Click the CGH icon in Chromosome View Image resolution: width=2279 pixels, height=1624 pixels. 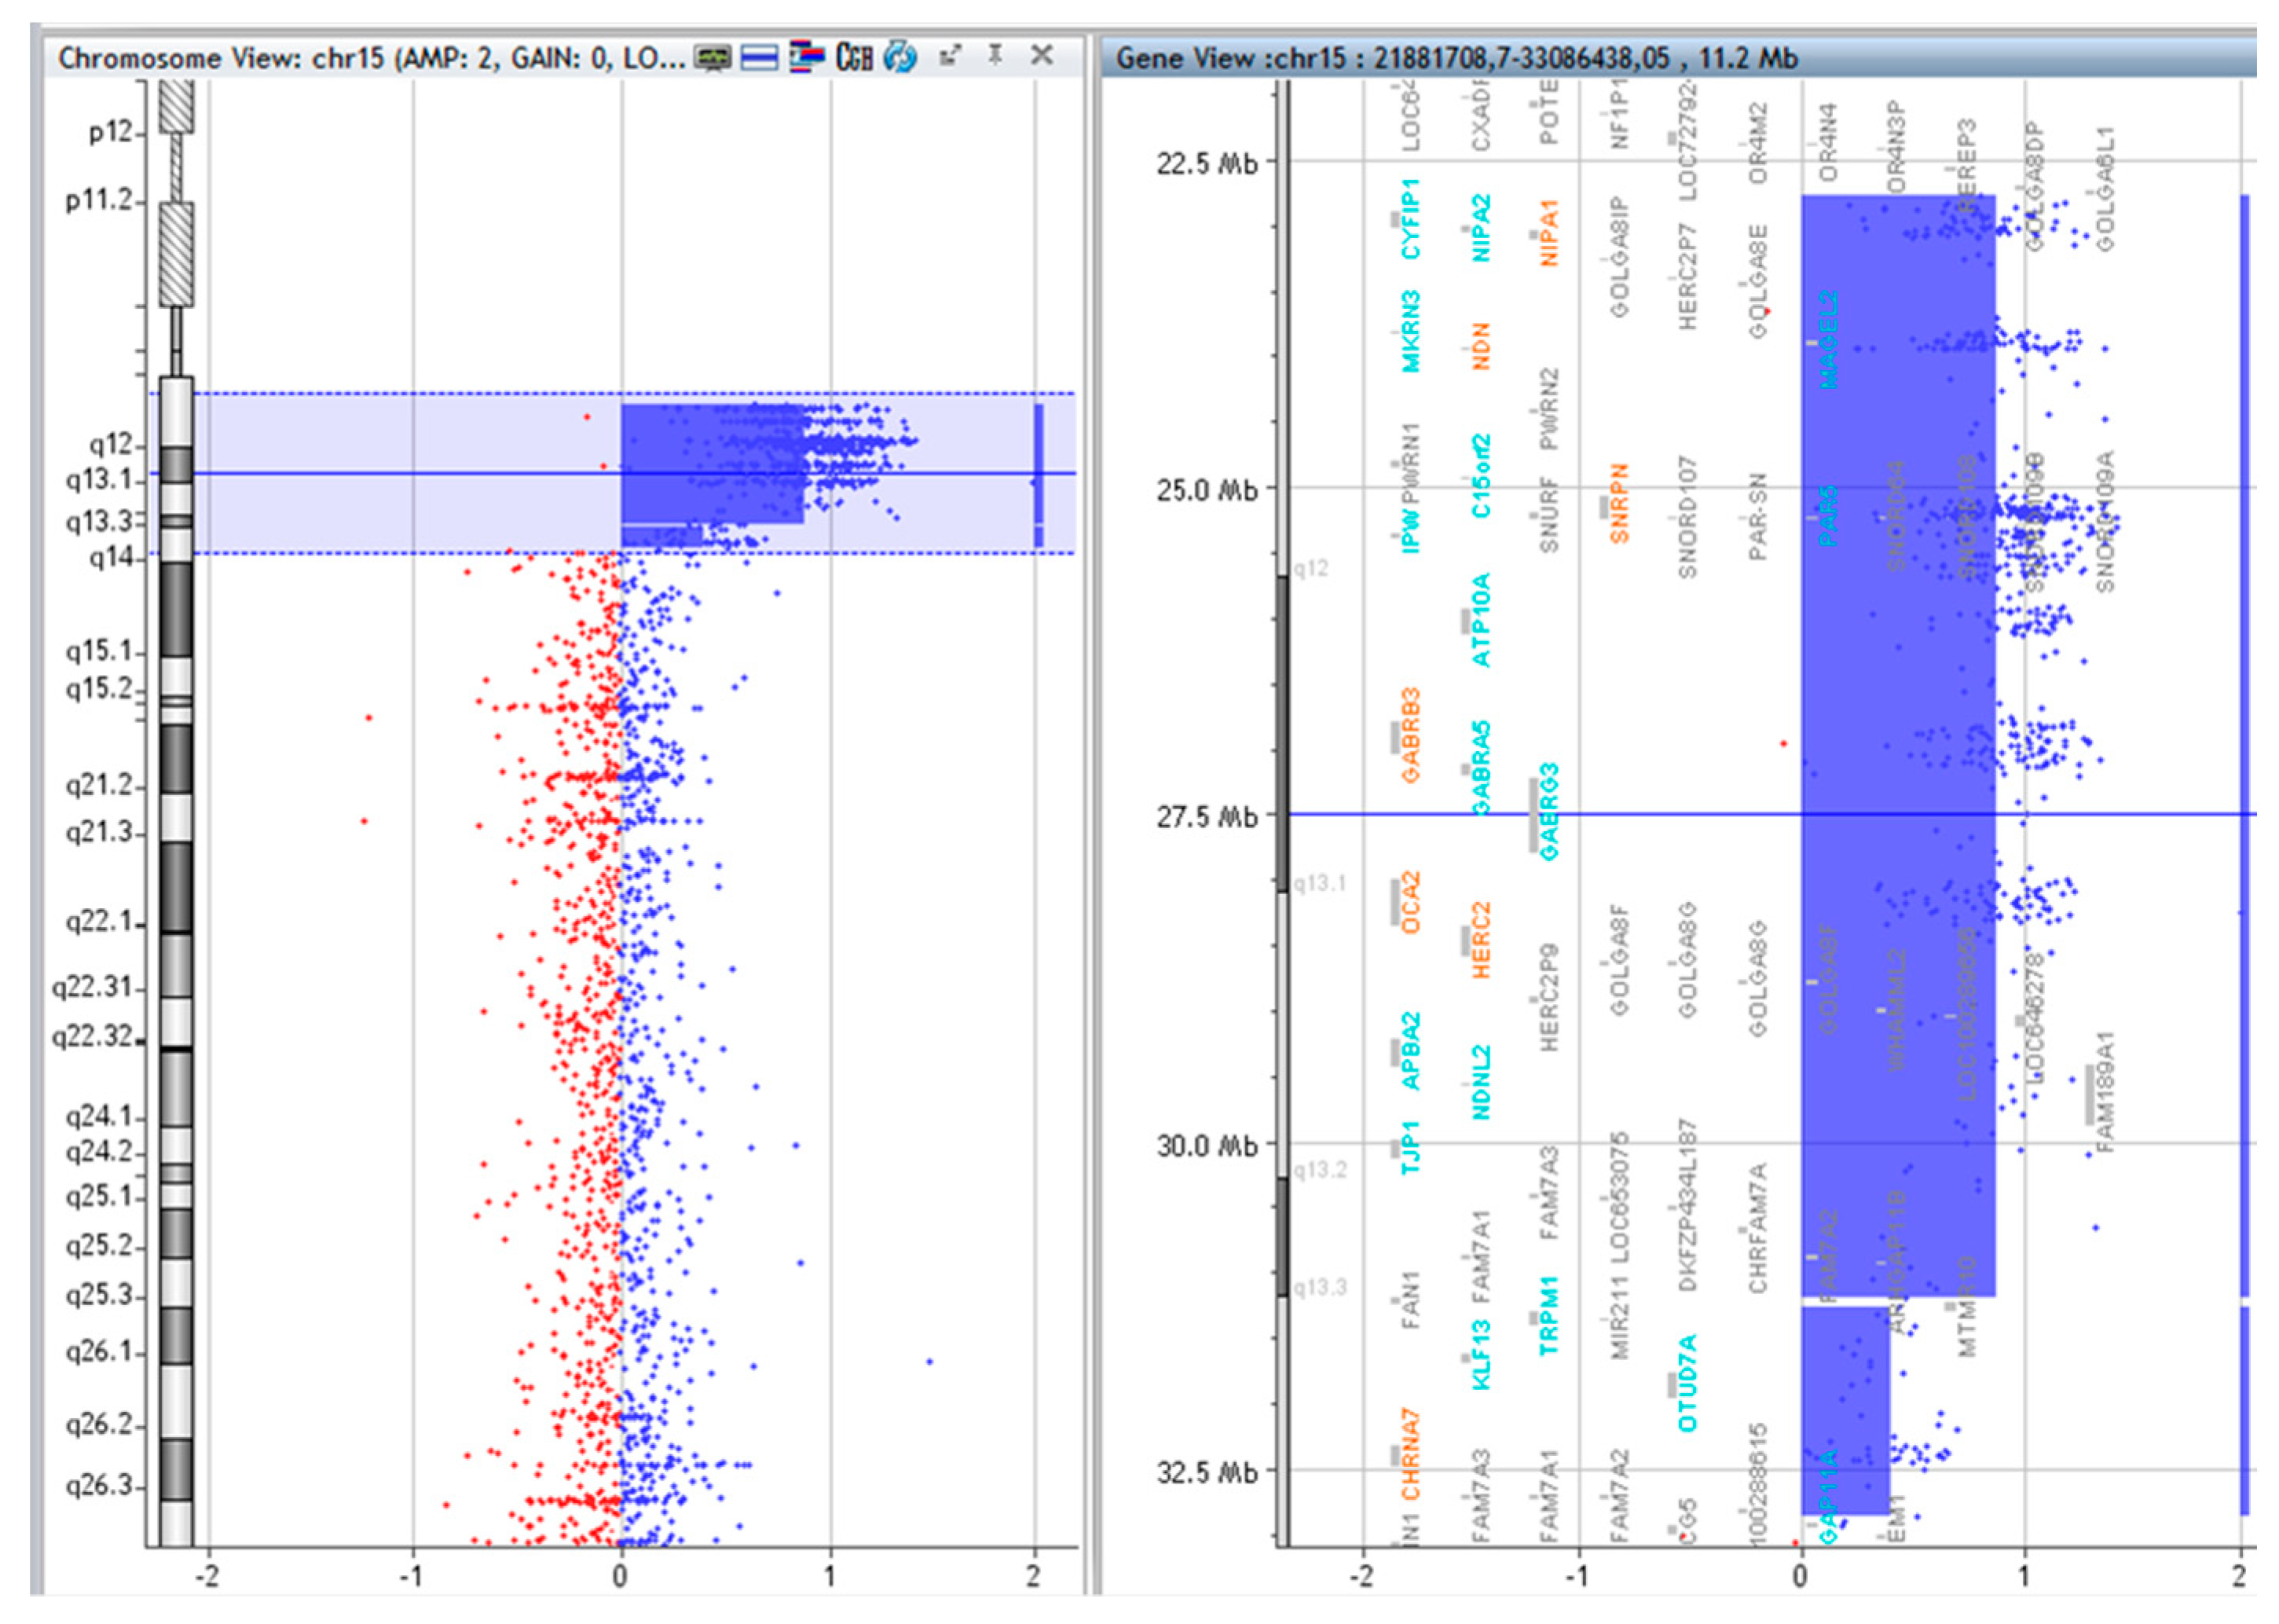[855, 58]
